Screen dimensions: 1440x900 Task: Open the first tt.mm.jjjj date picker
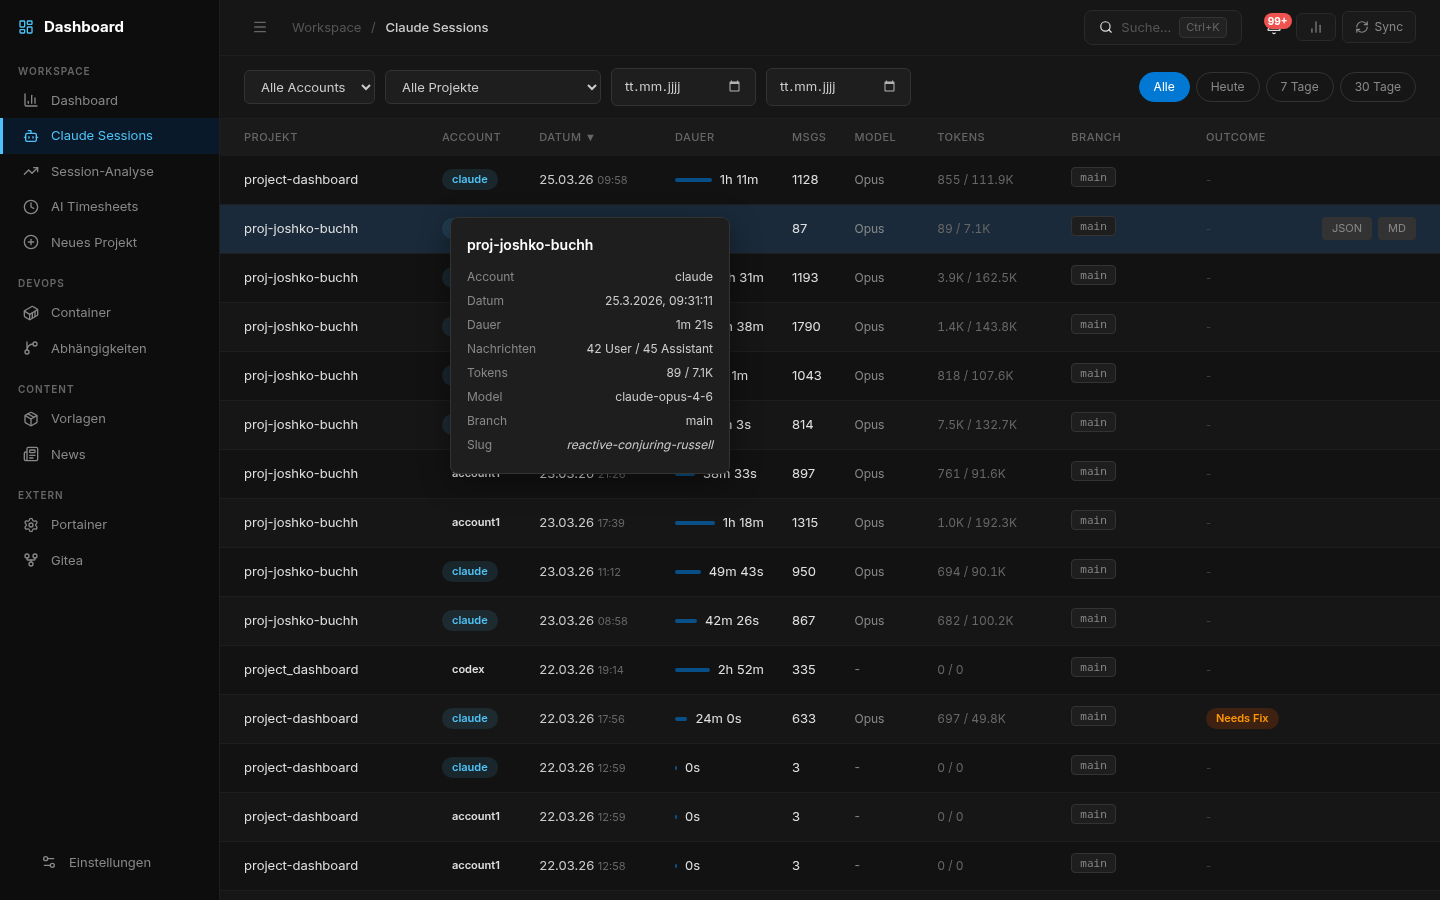point(683,87)
